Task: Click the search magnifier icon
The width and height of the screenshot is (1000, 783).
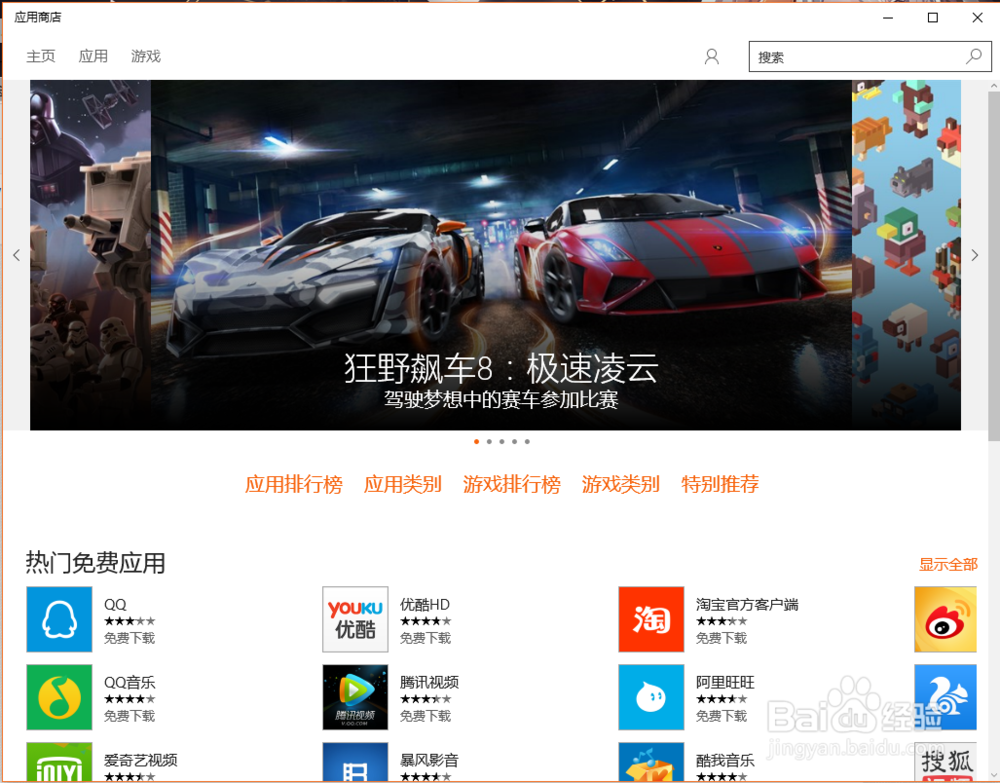Action: [x=974, y=57]
